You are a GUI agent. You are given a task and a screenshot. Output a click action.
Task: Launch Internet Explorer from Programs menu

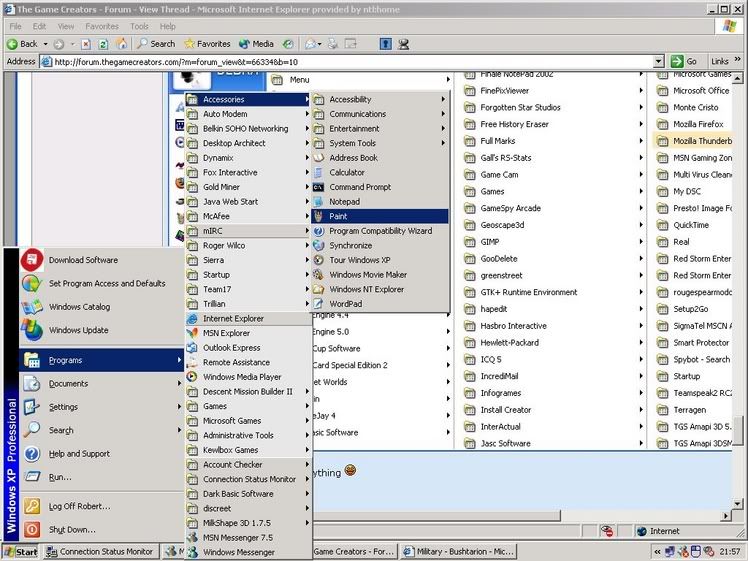[x=249, y=318]
